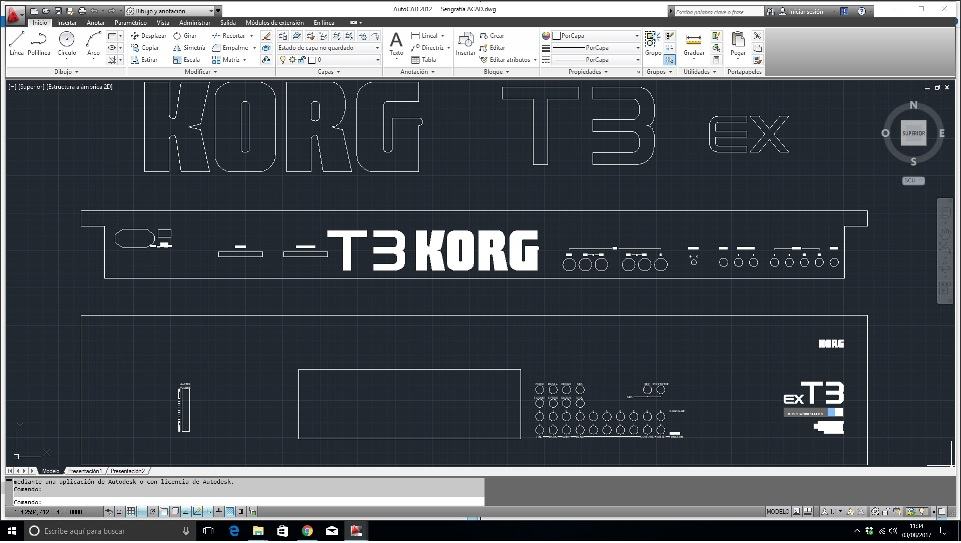961x543 pixels.
Task: Open the 'Estado de capa no guardado' dropdown
Action: click(329, 48)
